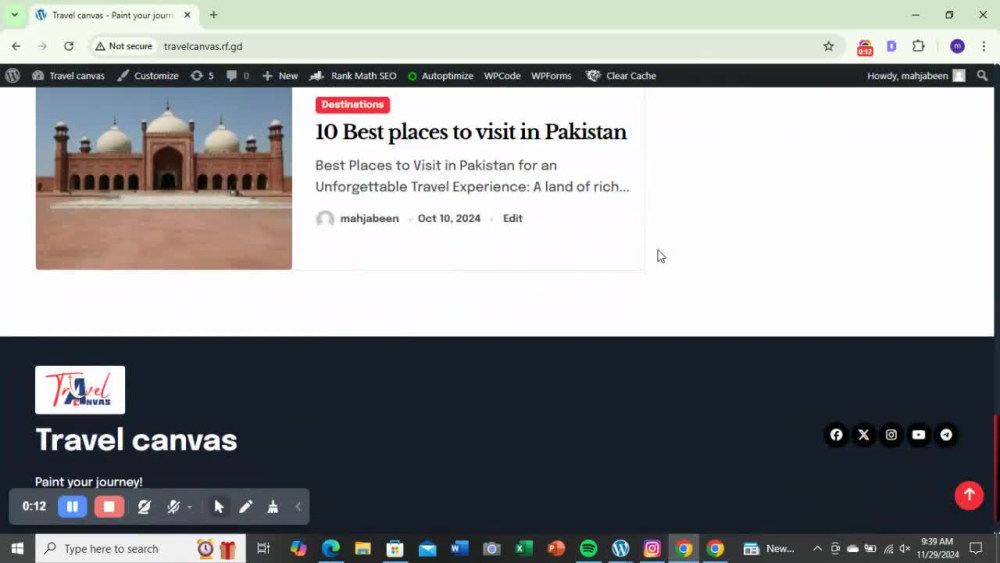Open Spotify from the taskbar
Viewport: 1000px width, 563px height.
point(588,548)
